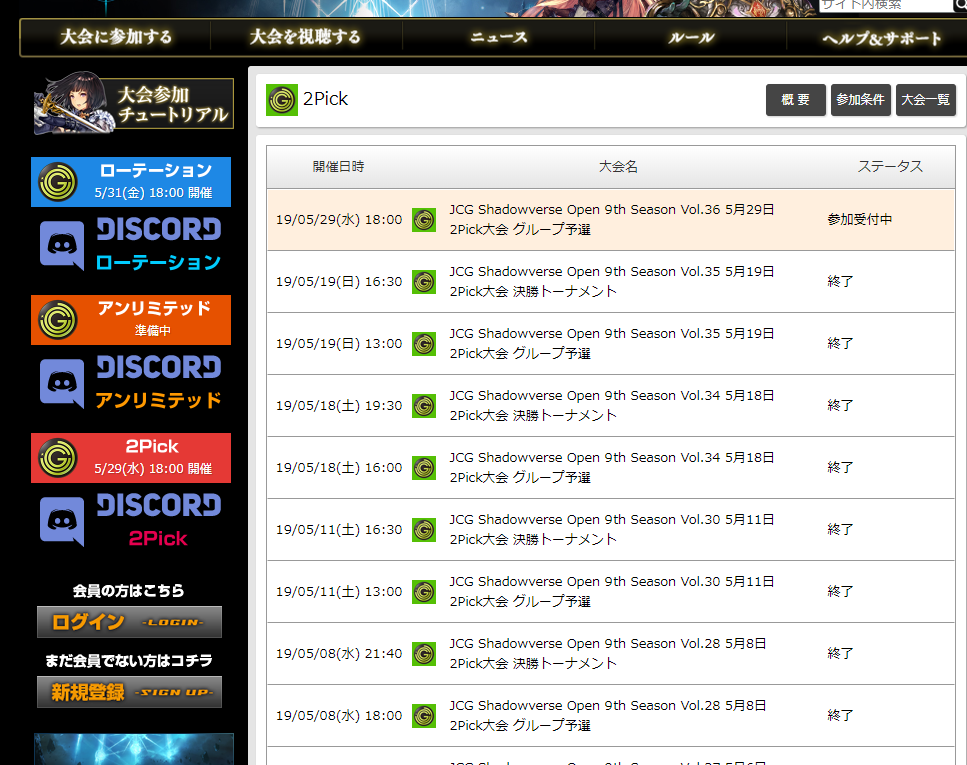
Task: Click 終了 status in 19/05/19 16:30 row
Action: pyautogui.click(x=840, y=281)
